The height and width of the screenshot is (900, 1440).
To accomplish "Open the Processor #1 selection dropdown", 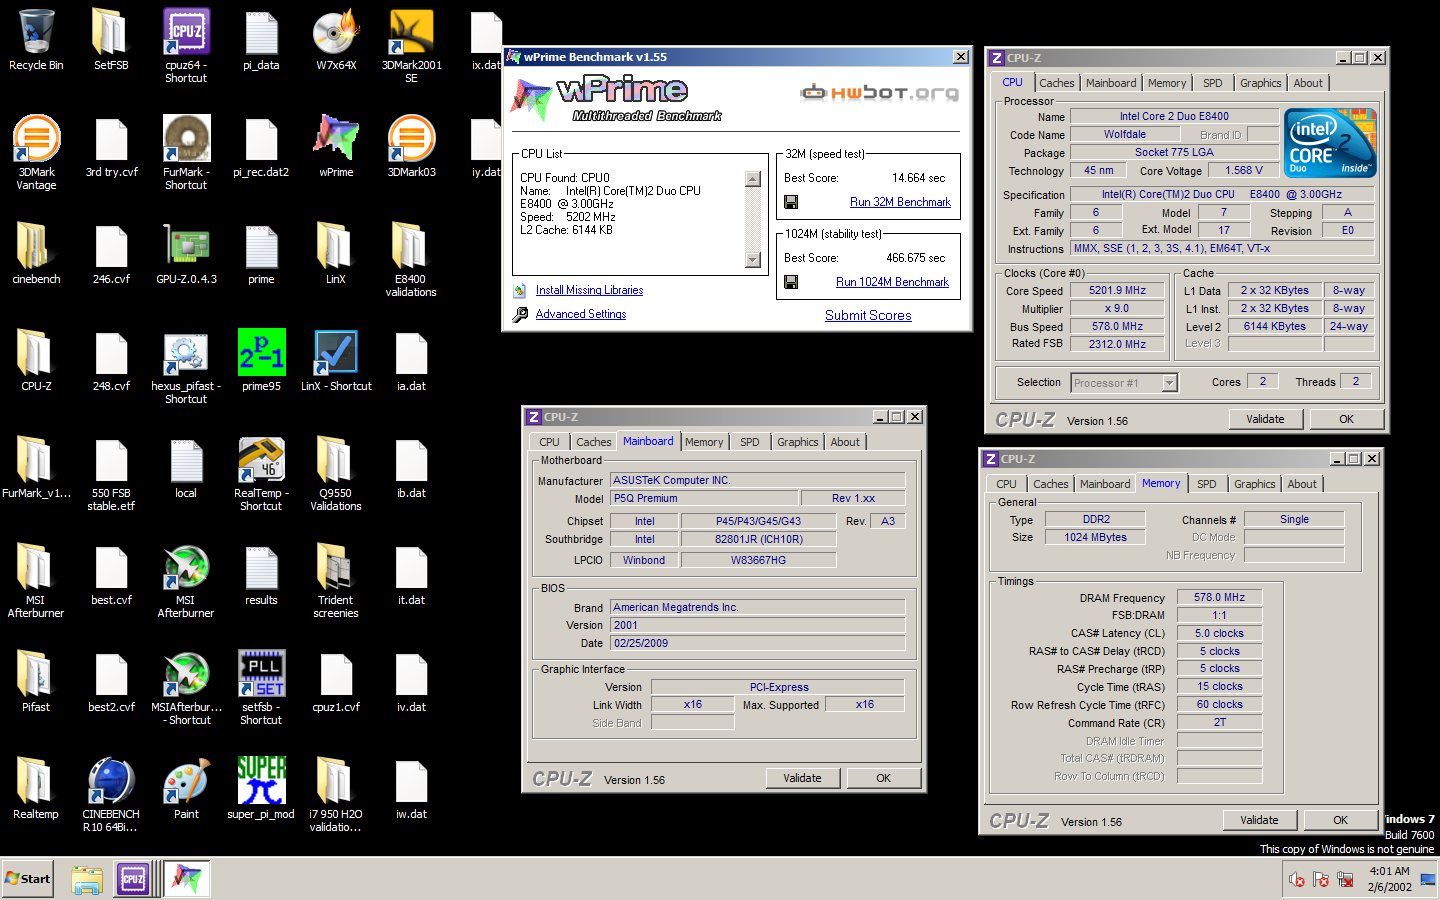I will [1124, 383].
